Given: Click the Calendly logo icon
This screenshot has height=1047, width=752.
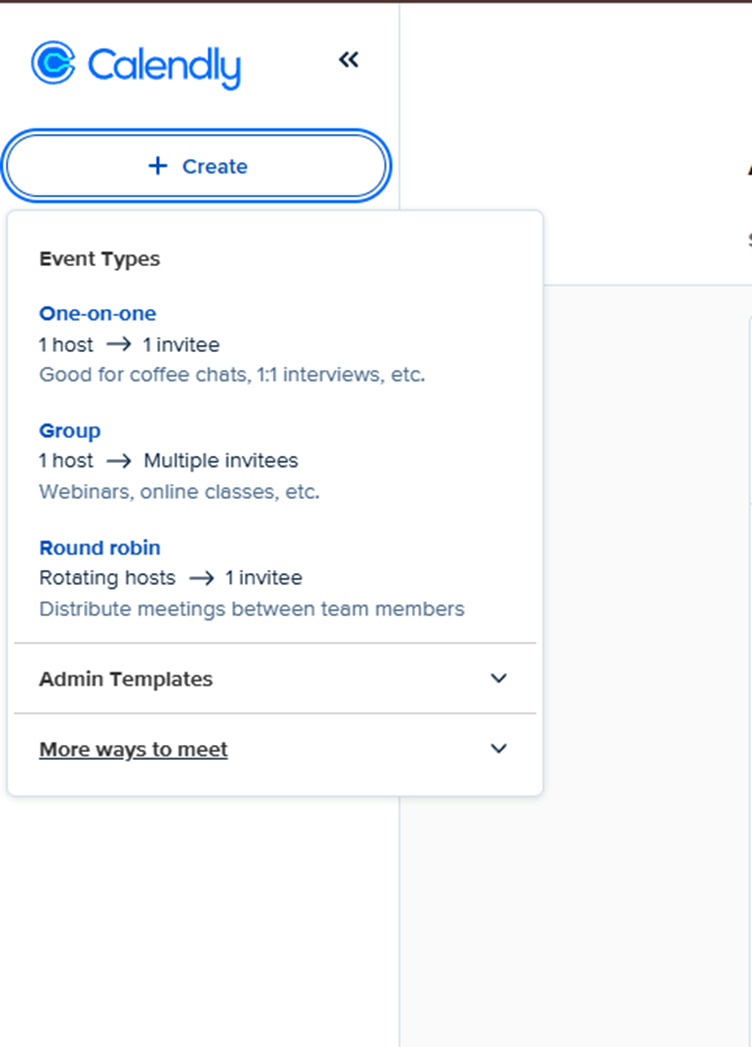Looking at the screenshot, I should 53,62.
